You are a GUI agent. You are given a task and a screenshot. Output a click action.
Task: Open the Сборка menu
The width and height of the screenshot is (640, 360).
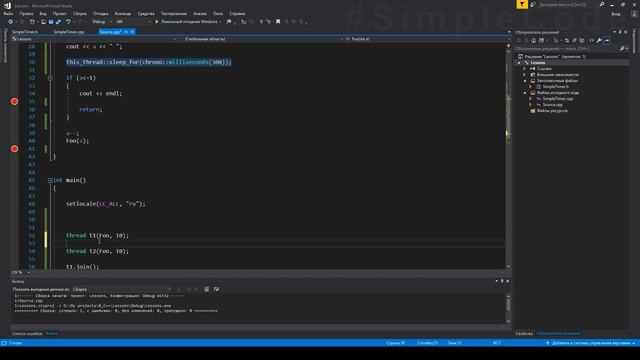(80, 13)
